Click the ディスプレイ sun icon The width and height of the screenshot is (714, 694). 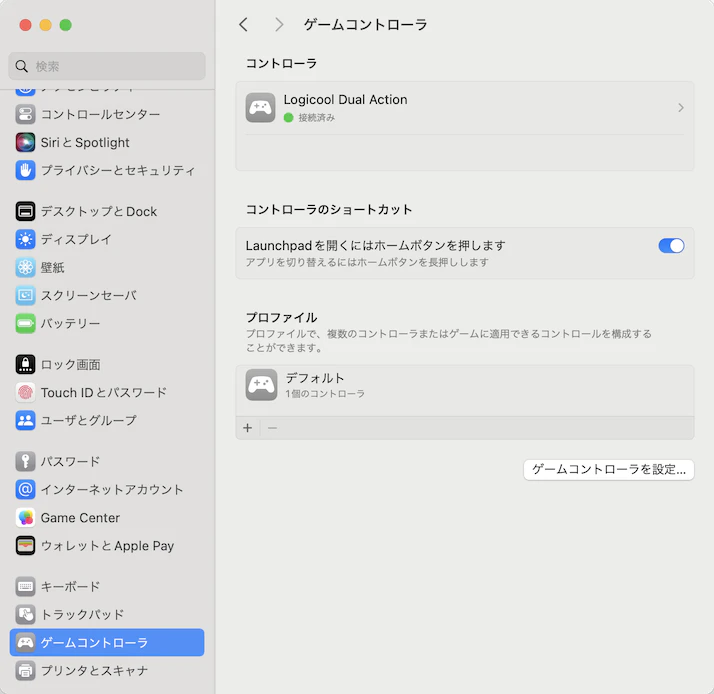tap(25, 240)
